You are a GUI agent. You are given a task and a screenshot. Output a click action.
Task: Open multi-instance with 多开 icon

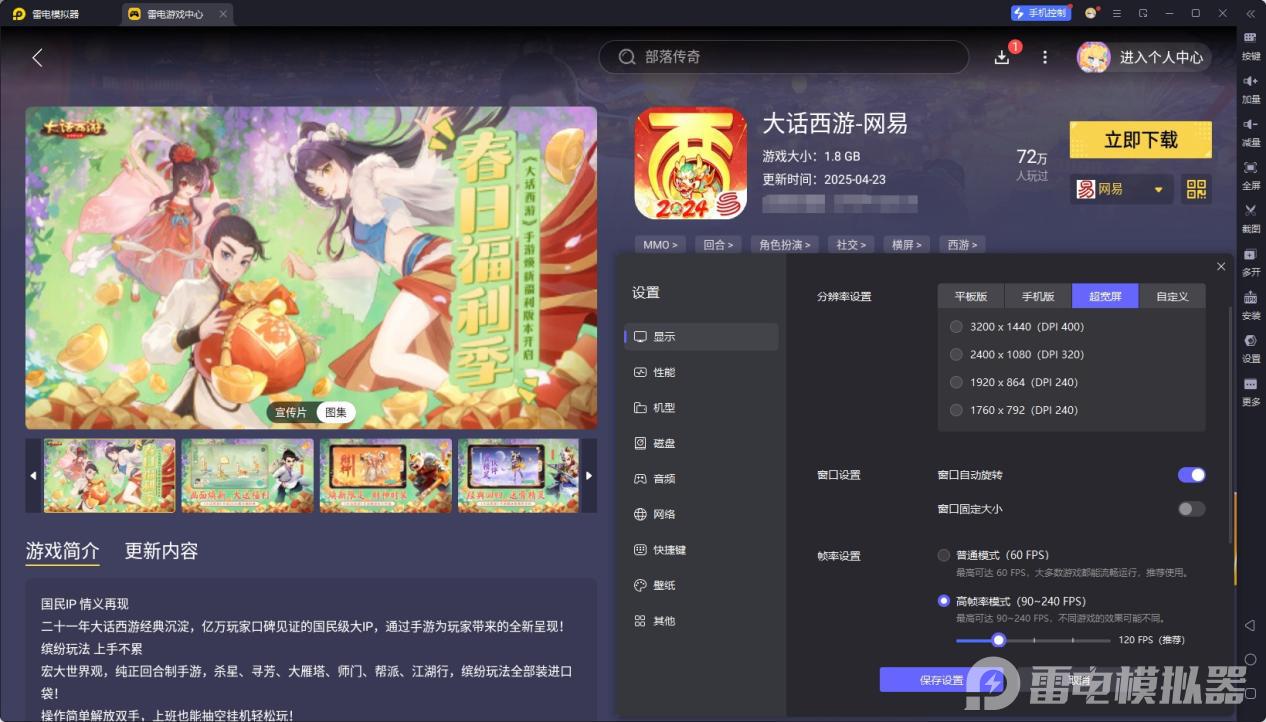(1251, 261)
